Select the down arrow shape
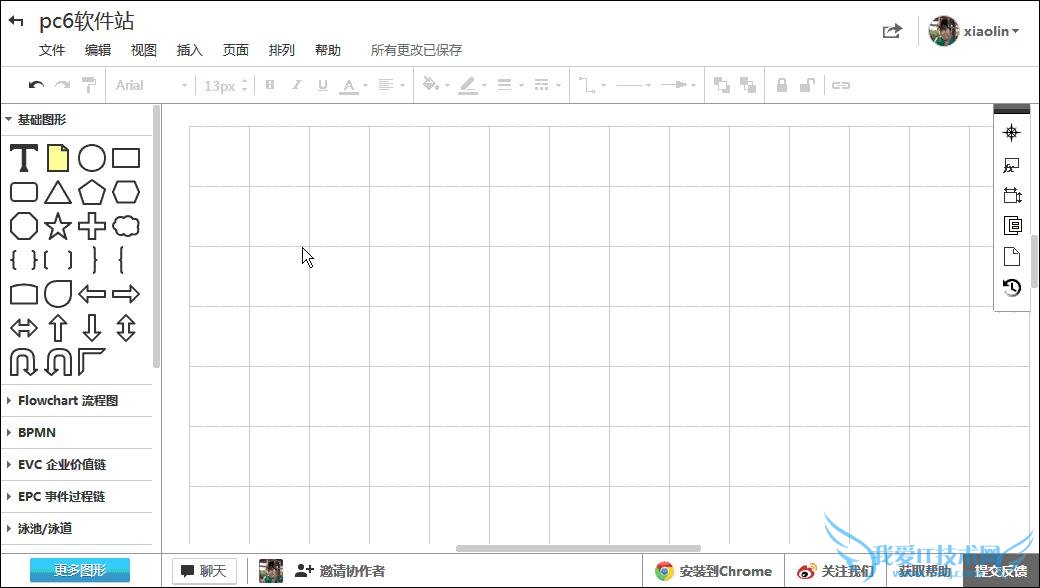The height and width of the screenshot is (588, 1040). [x=92, y=328]
